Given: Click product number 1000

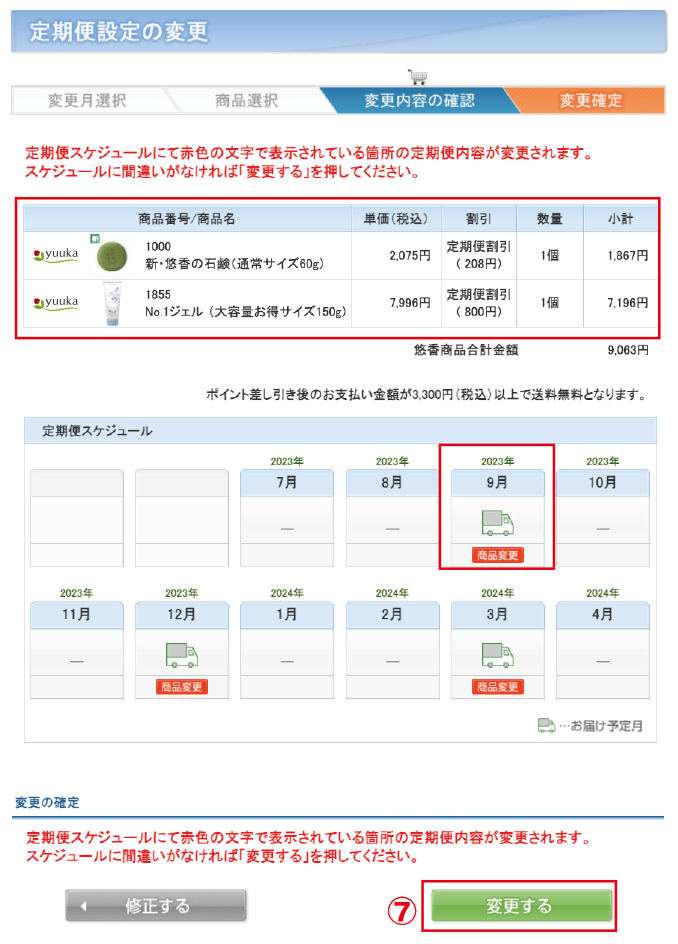Looking at the screenshot, I should point(158,246).
